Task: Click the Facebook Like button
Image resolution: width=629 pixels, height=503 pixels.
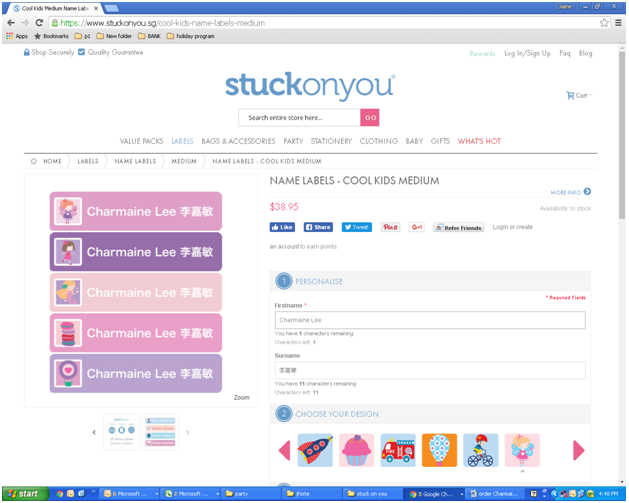Action: pyautogui.click(x=282, y=227)
